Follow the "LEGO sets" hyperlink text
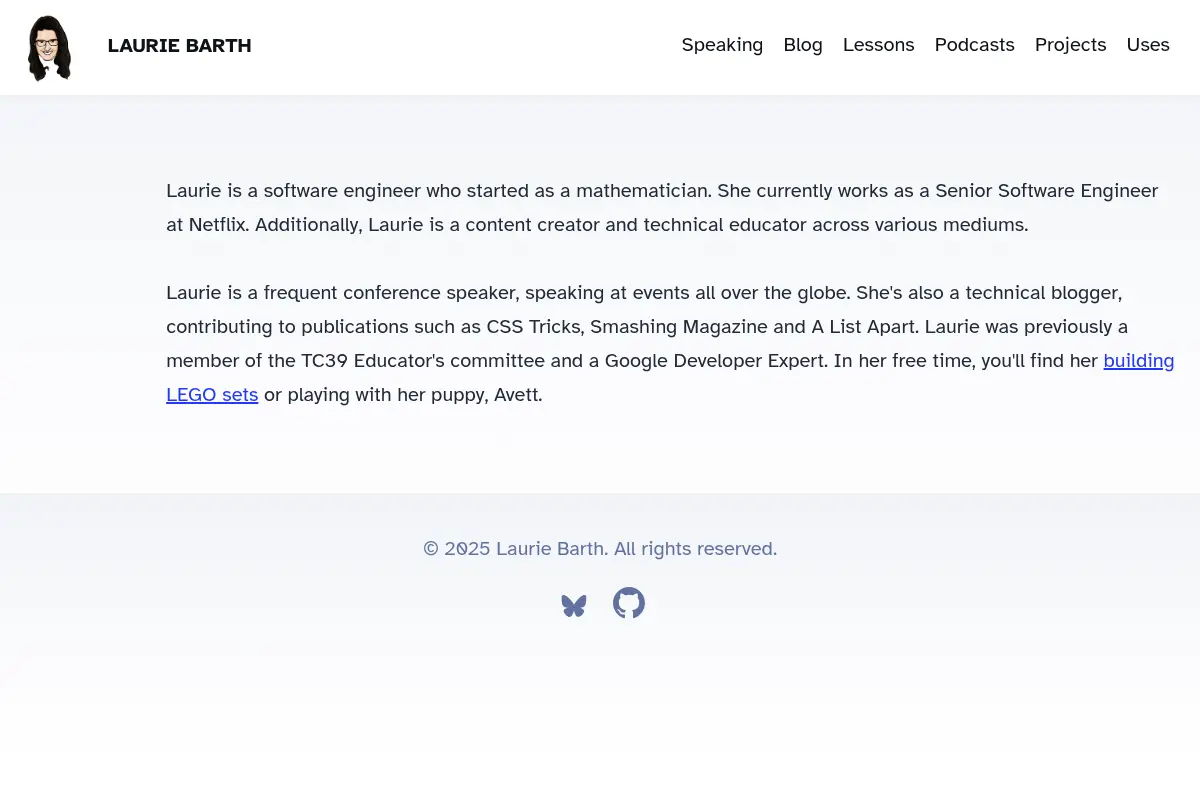This screenshot has height=800, width=1200. pos(212,395)
